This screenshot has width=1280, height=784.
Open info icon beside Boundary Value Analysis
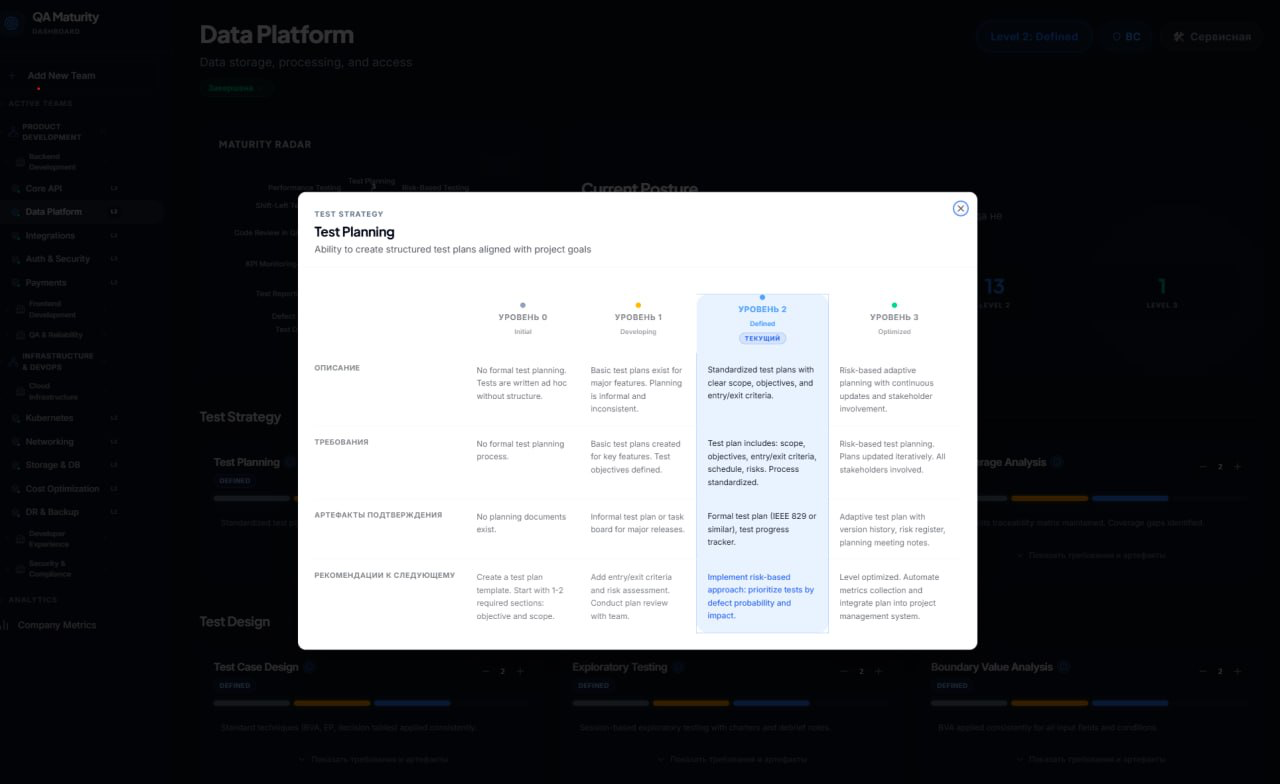click(1064, 667)
